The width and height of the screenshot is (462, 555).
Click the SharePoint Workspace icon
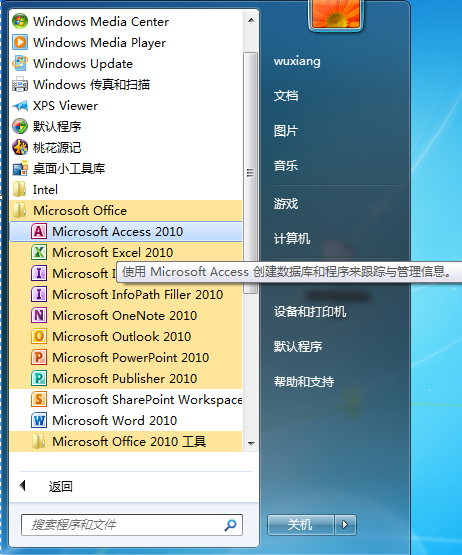click(x=39, y=399)
